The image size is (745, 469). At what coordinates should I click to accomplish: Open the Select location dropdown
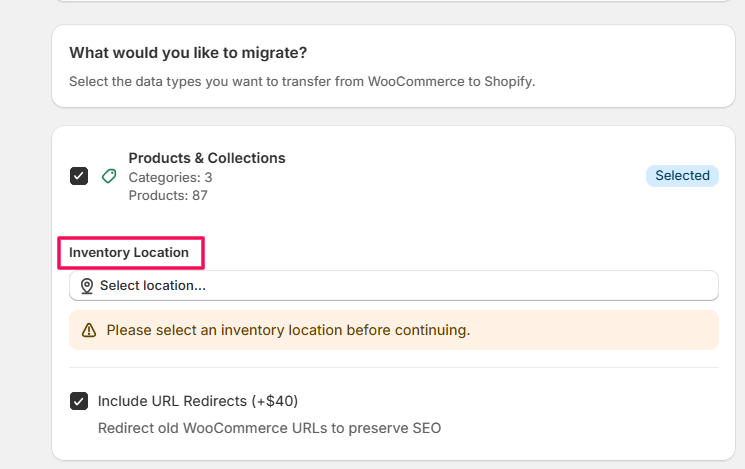(393, 286)
